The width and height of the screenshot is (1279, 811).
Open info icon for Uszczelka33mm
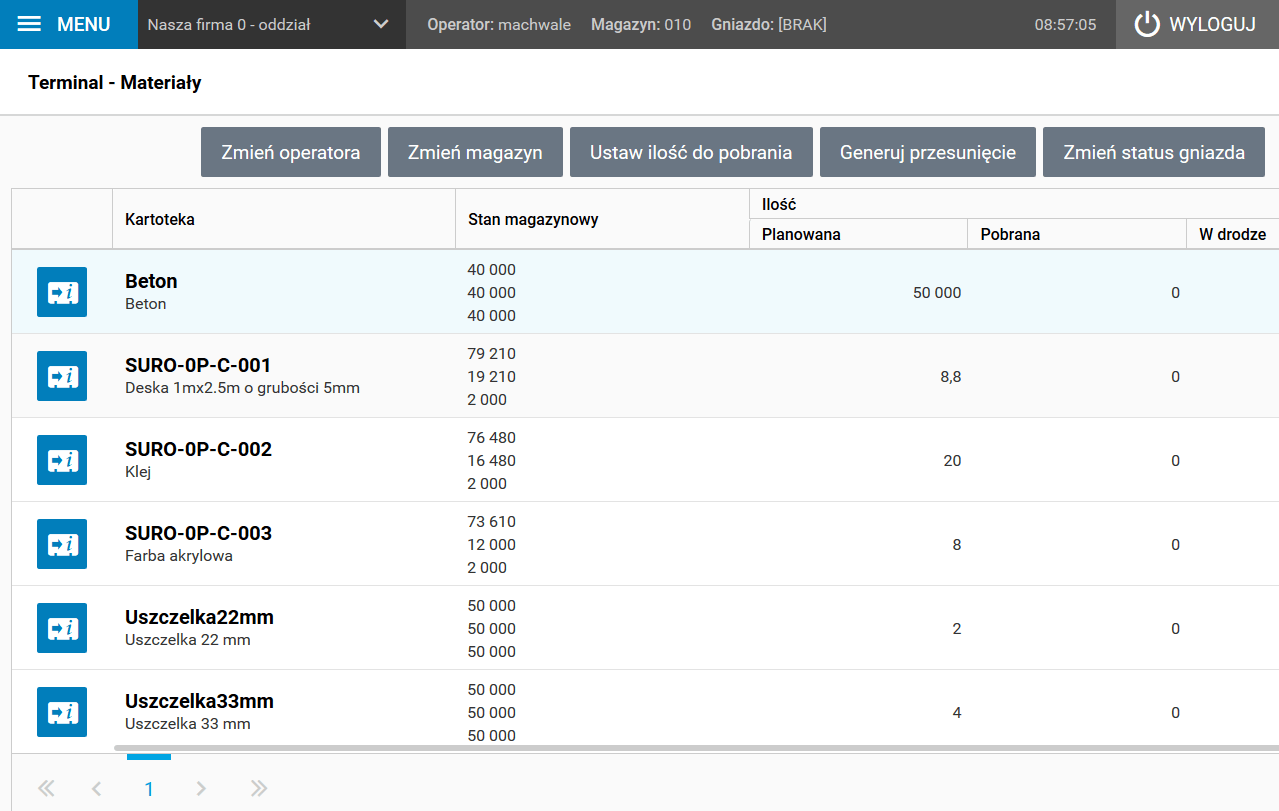point(62,712)
